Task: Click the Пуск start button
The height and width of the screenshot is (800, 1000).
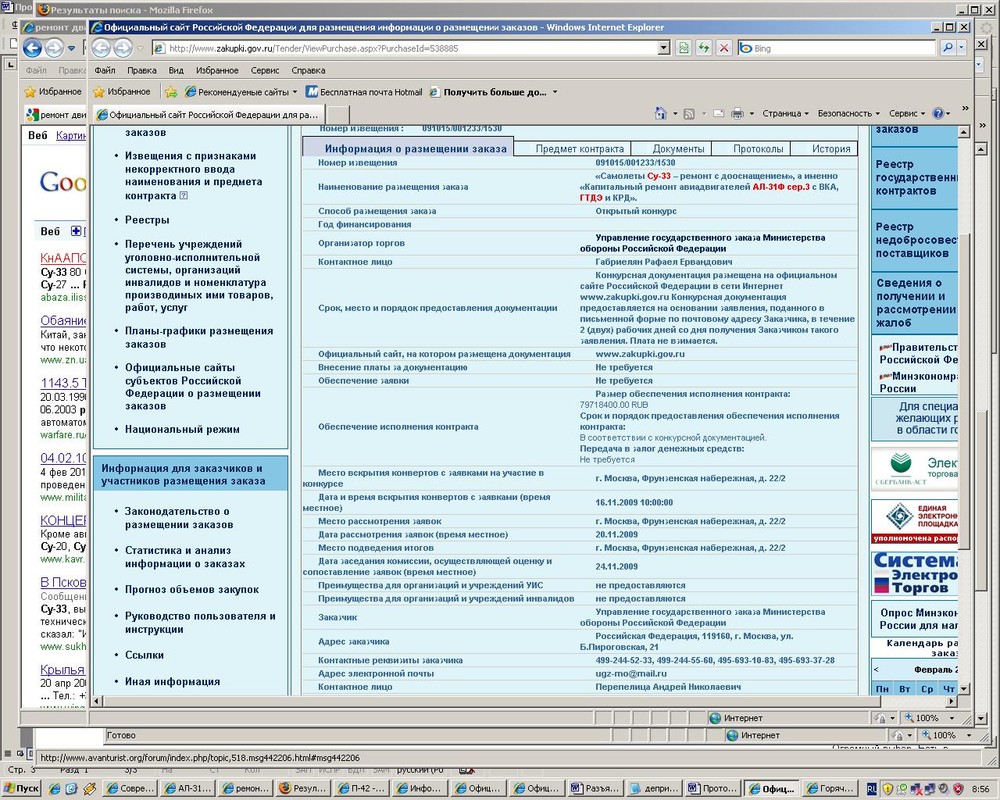Action: click(22, 789)
